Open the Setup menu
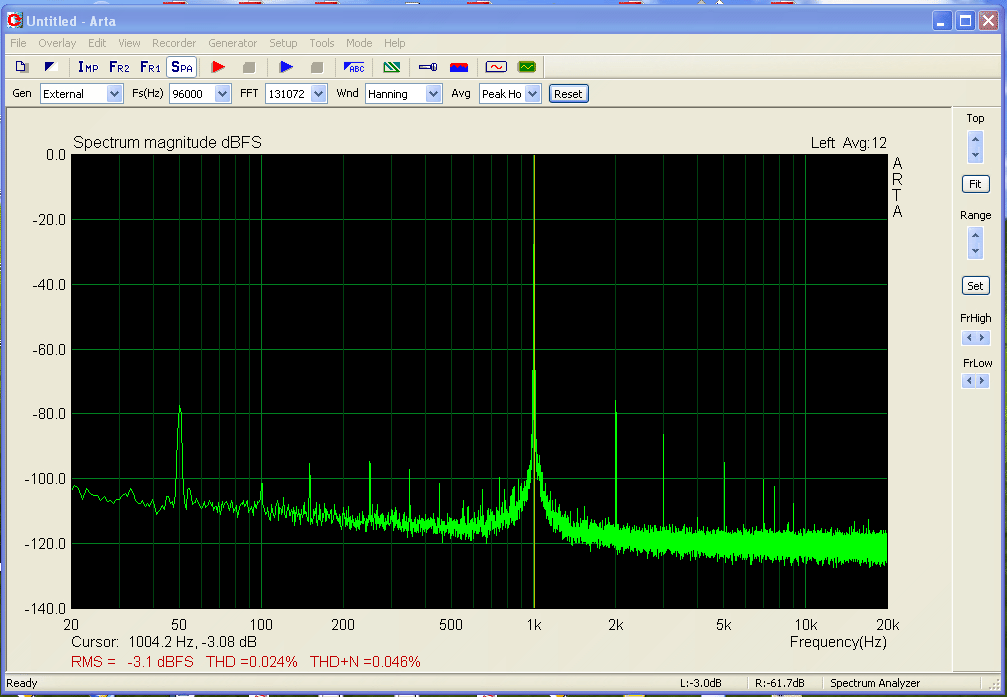The width and height of the screenshot is (1007, 697). click(x=283, y=43)
